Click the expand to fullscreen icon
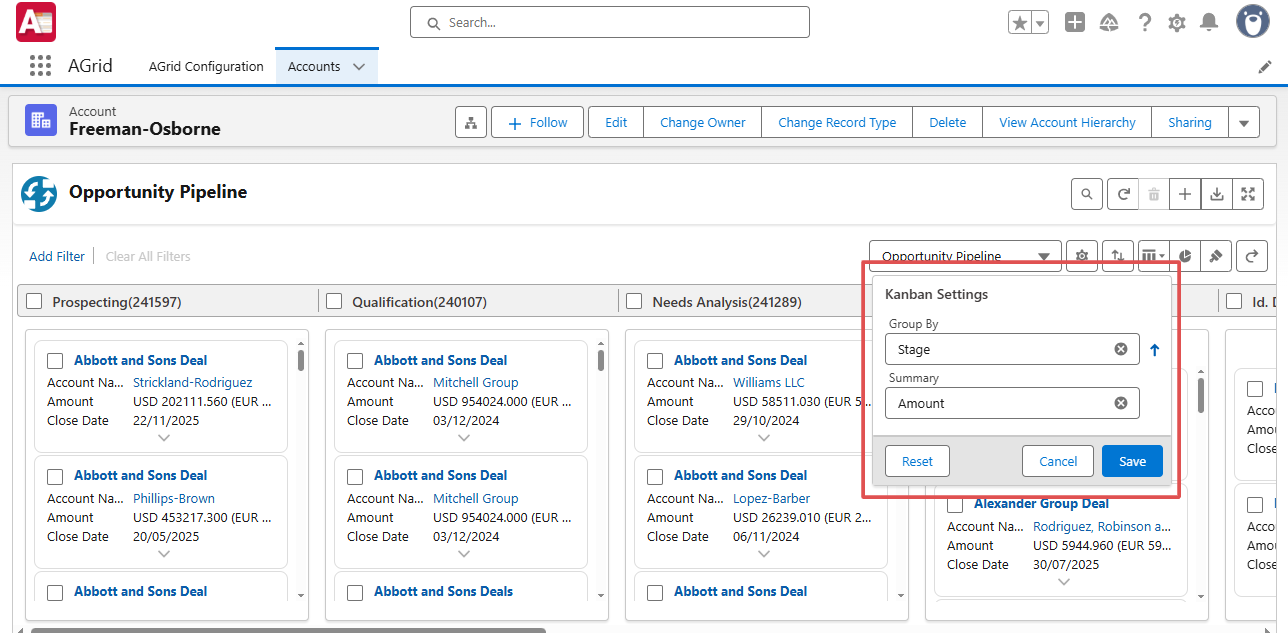 (1248, 194)
